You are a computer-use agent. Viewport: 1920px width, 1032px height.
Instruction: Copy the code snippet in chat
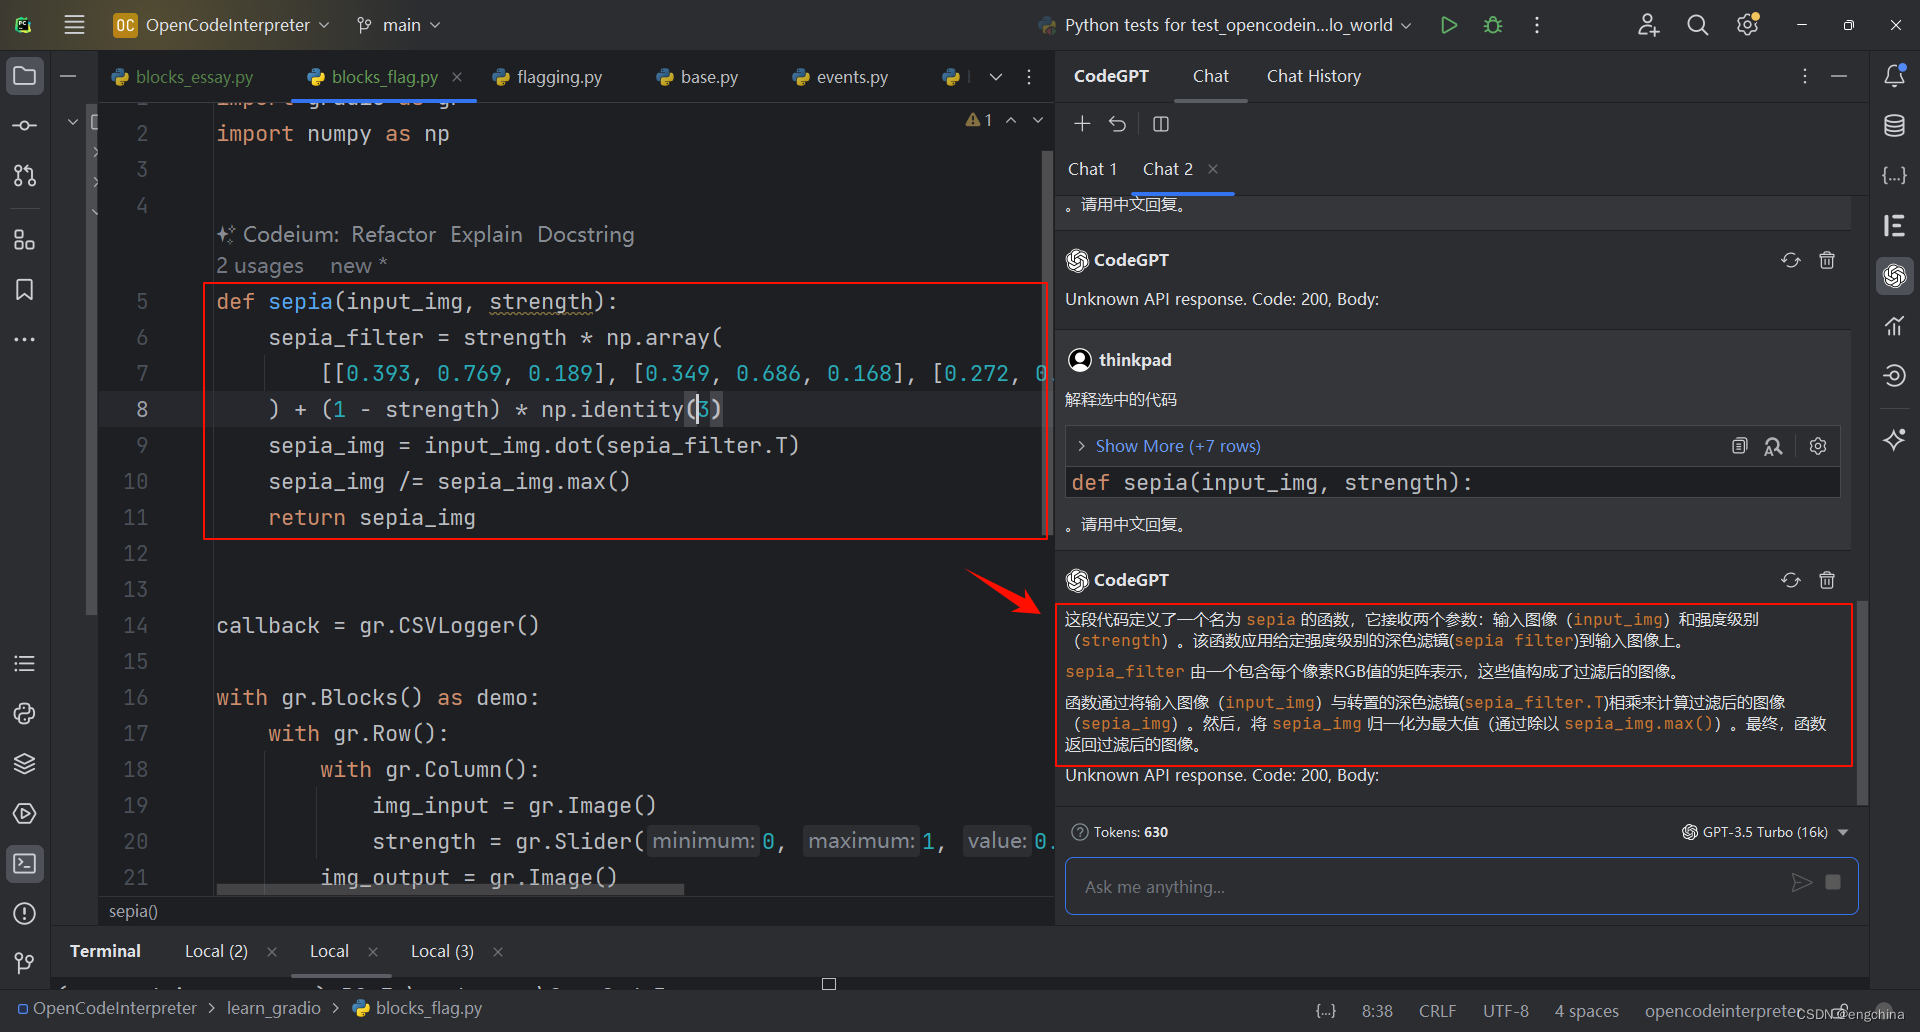[1740, 446]
